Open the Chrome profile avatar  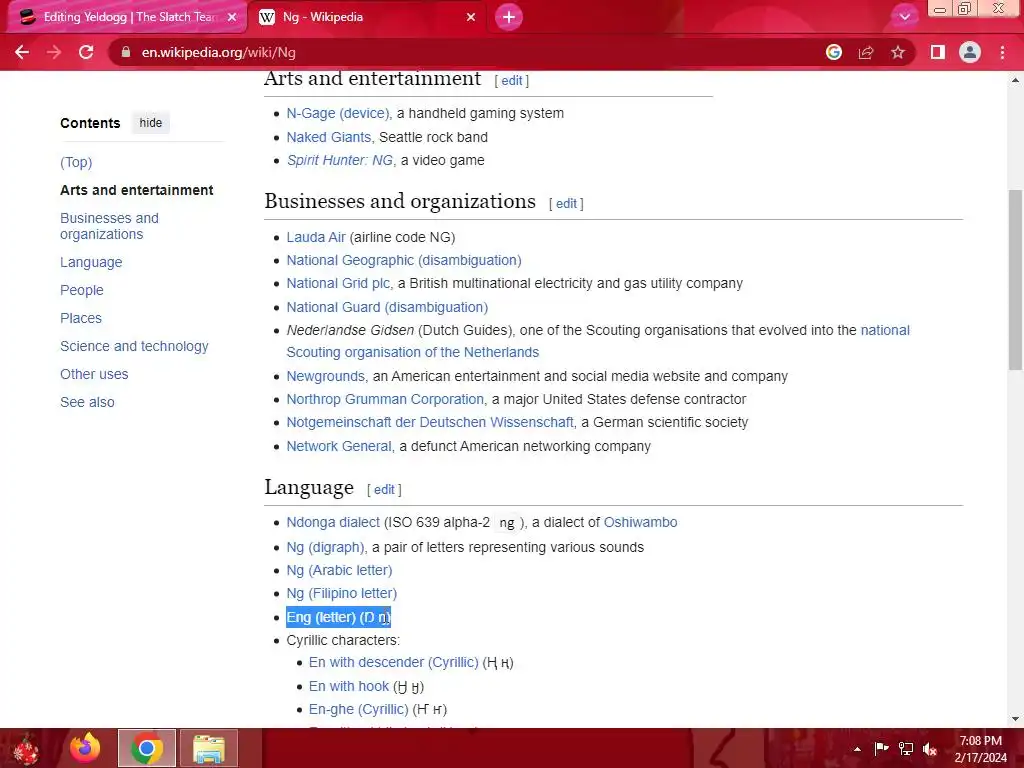pos(970,52)
